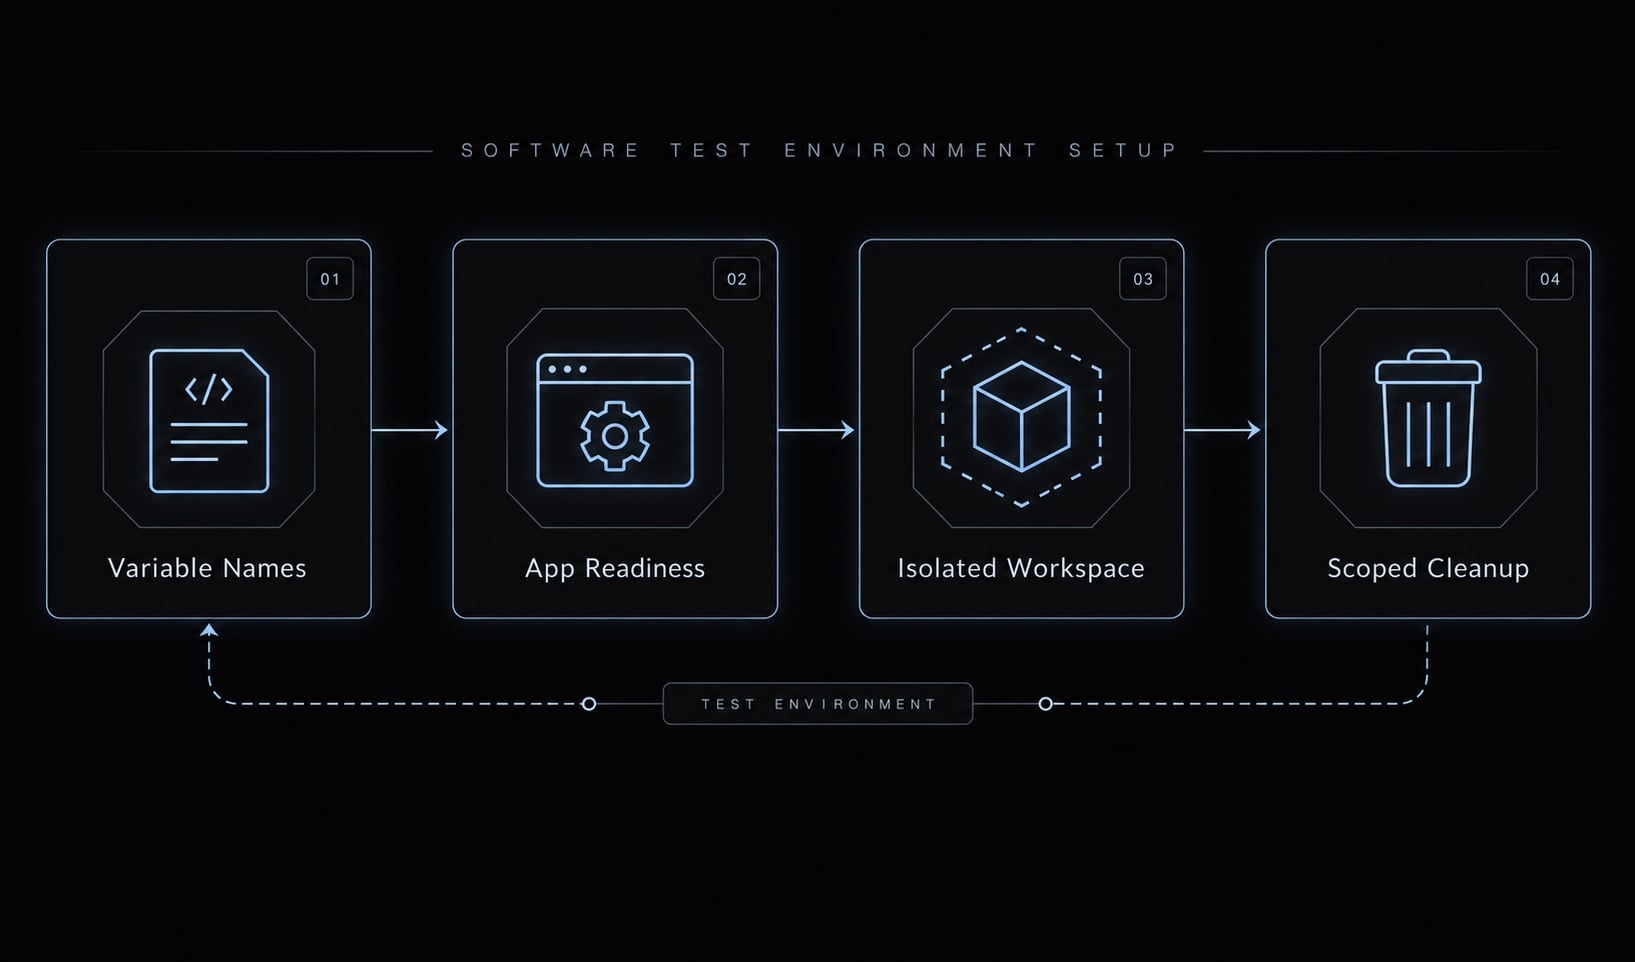Click the App Readiness label
Viewport: 1635px width, 962px height.
coord(615,569)
